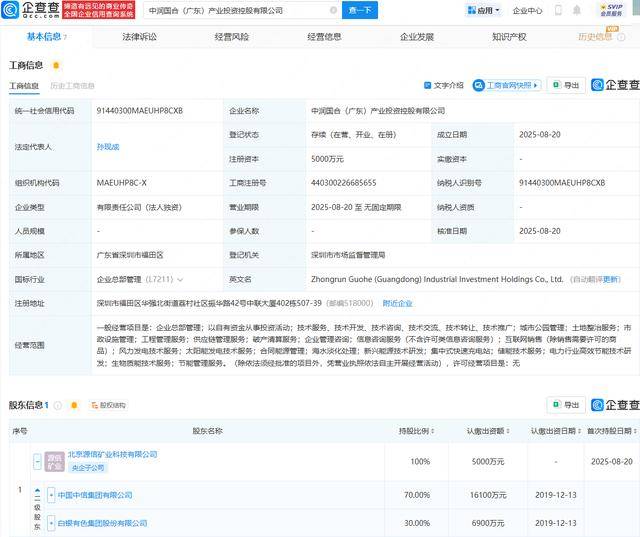Select 工商信息 sub-tab
The height and width of the screenshot is (537, 640).
[24, 86]
